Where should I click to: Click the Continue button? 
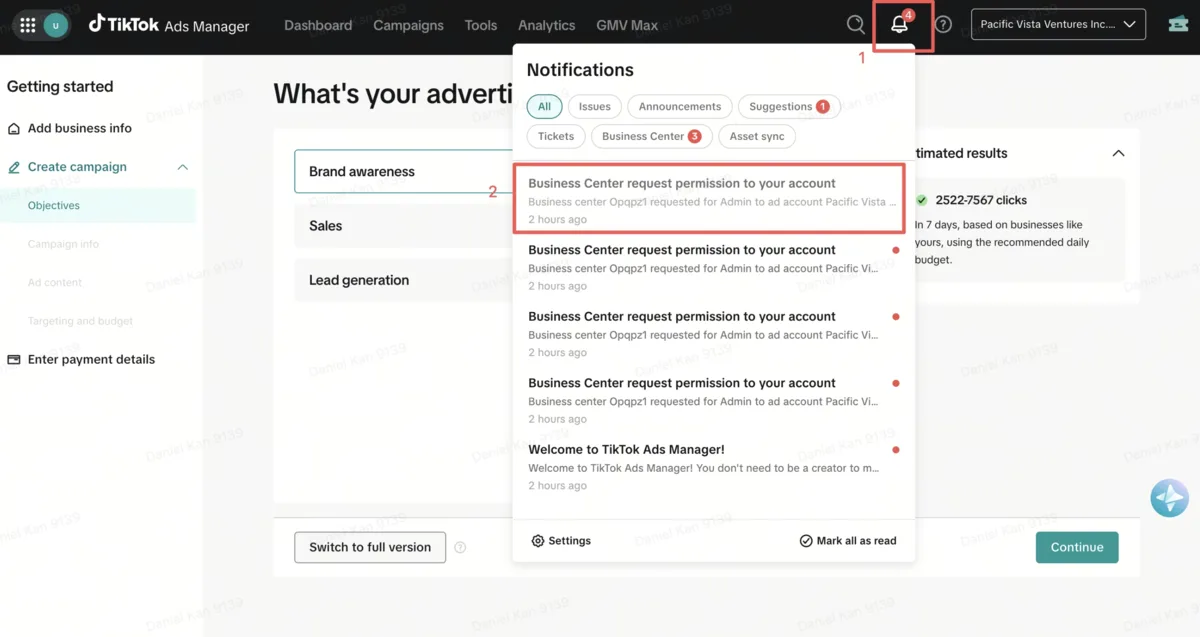pos(1077,547)
